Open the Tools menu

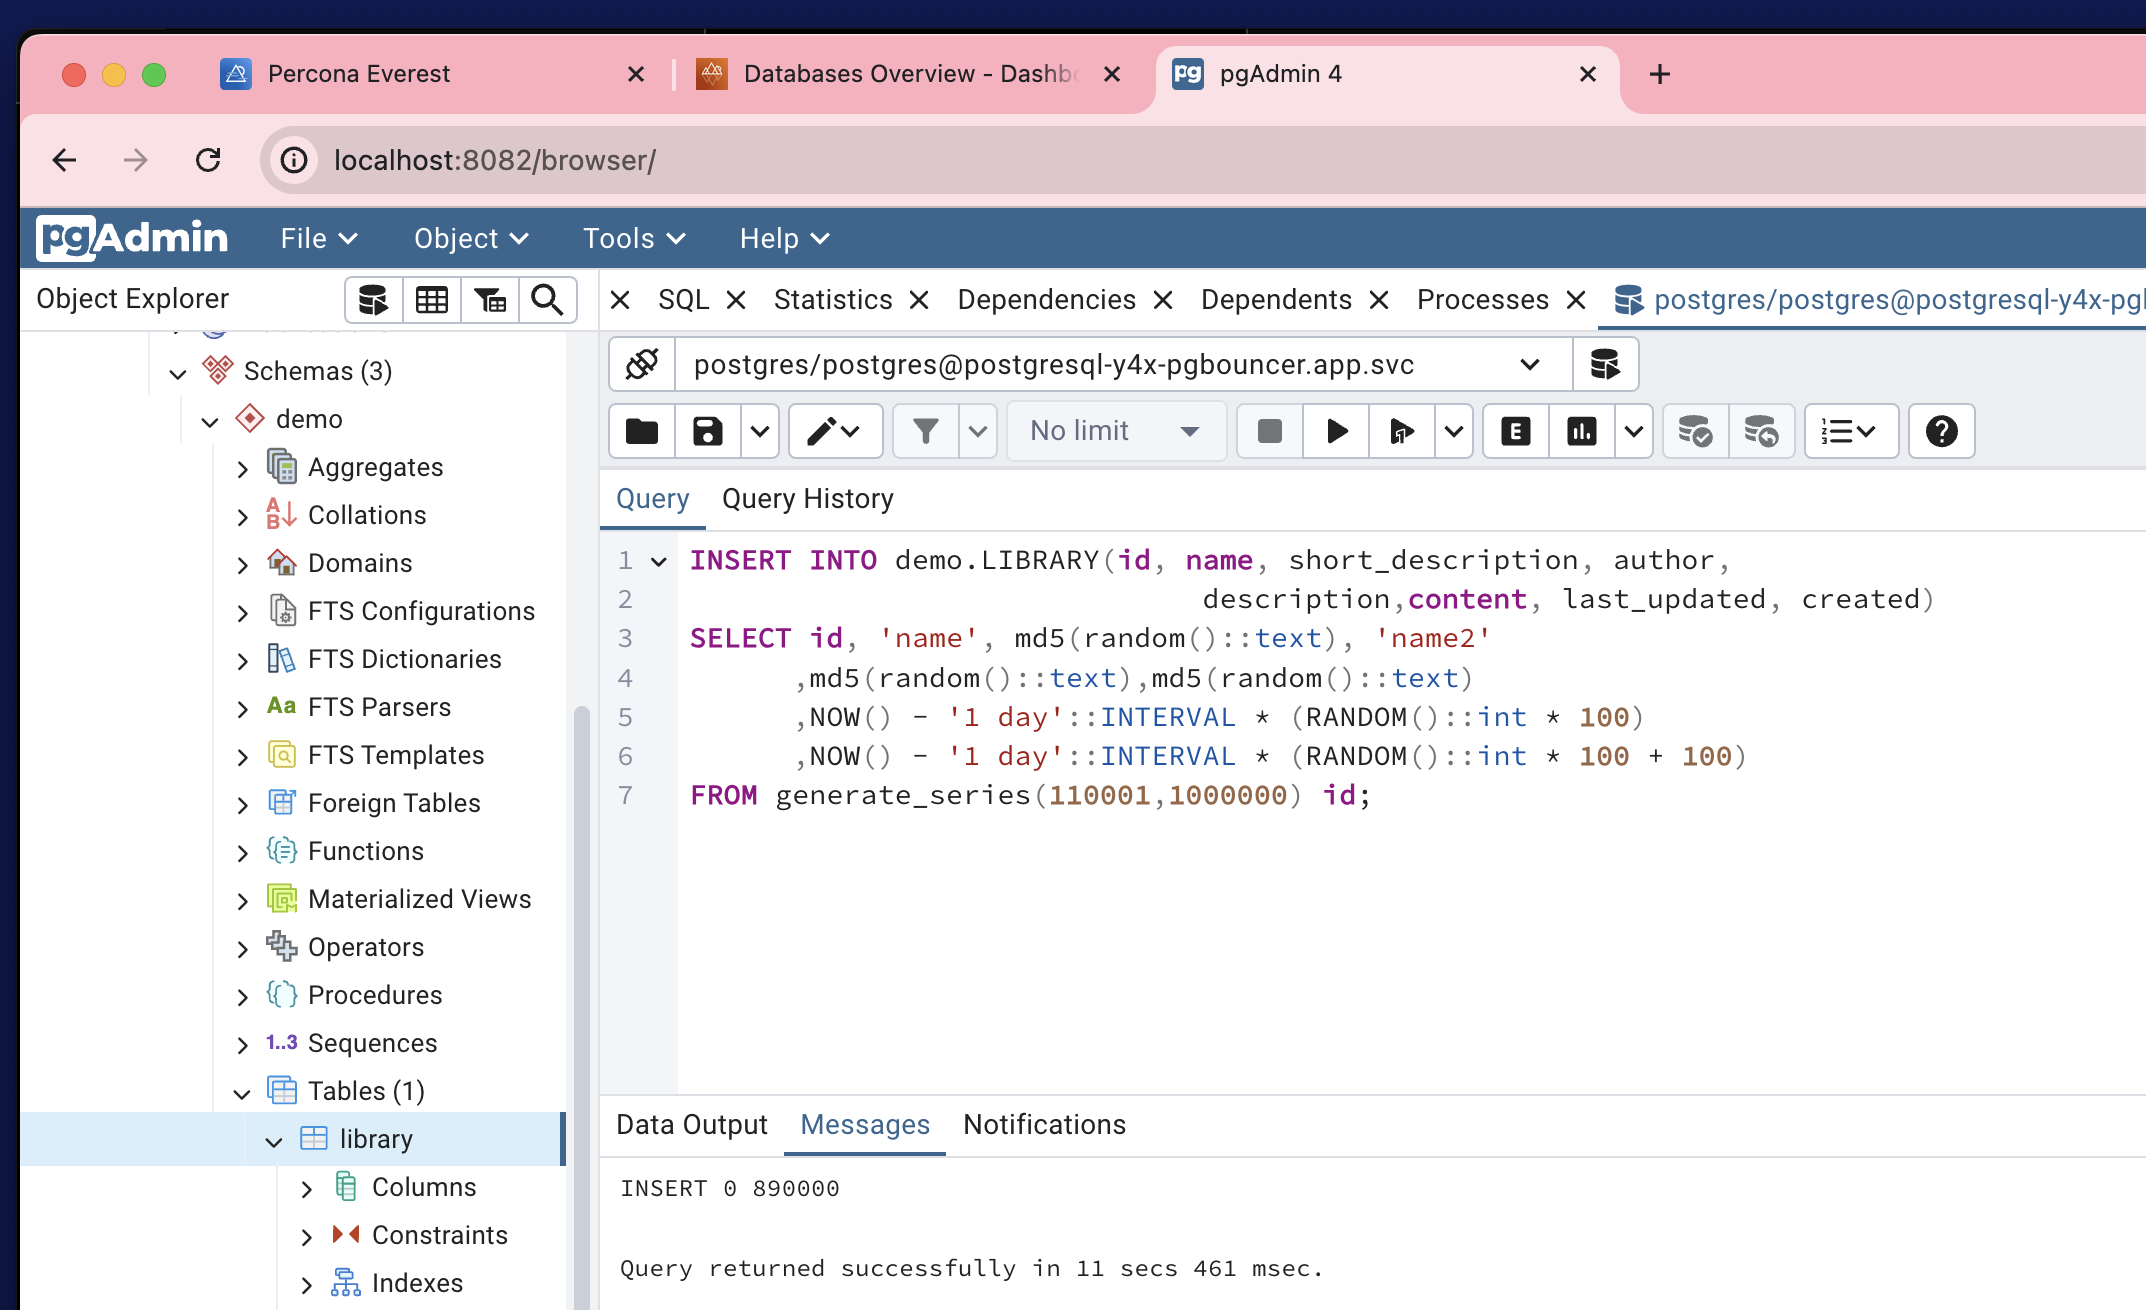click(x=633, y=239)
